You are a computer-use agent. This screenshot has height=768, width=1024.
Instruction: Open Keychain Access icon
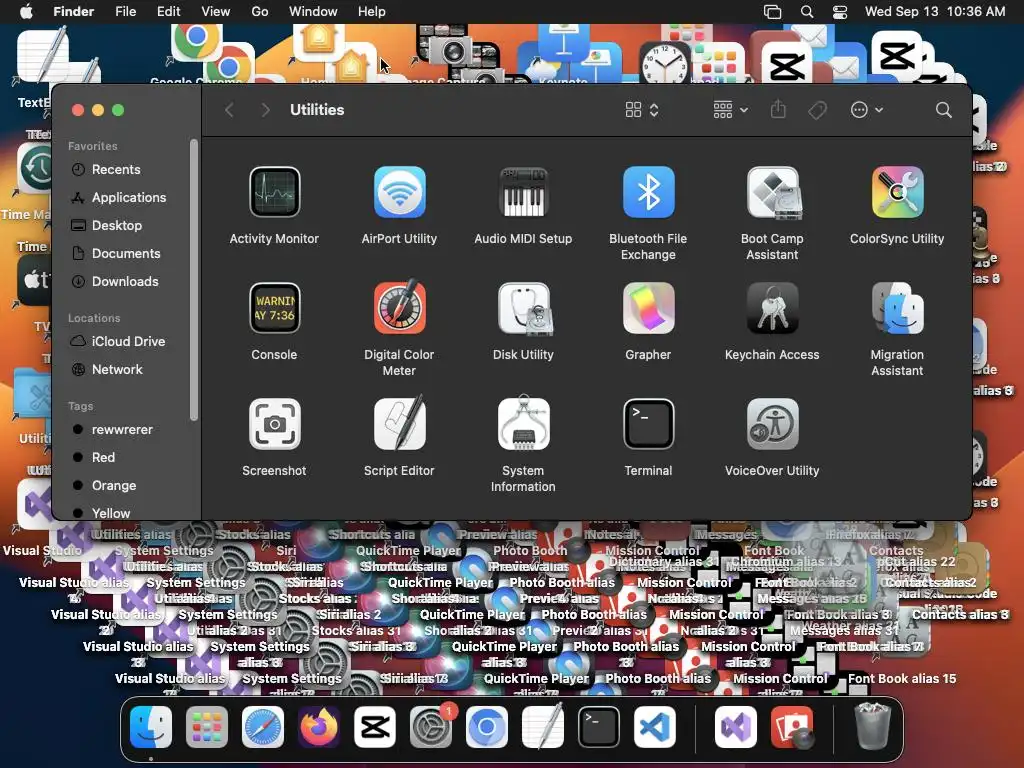(x=773, y=308)
